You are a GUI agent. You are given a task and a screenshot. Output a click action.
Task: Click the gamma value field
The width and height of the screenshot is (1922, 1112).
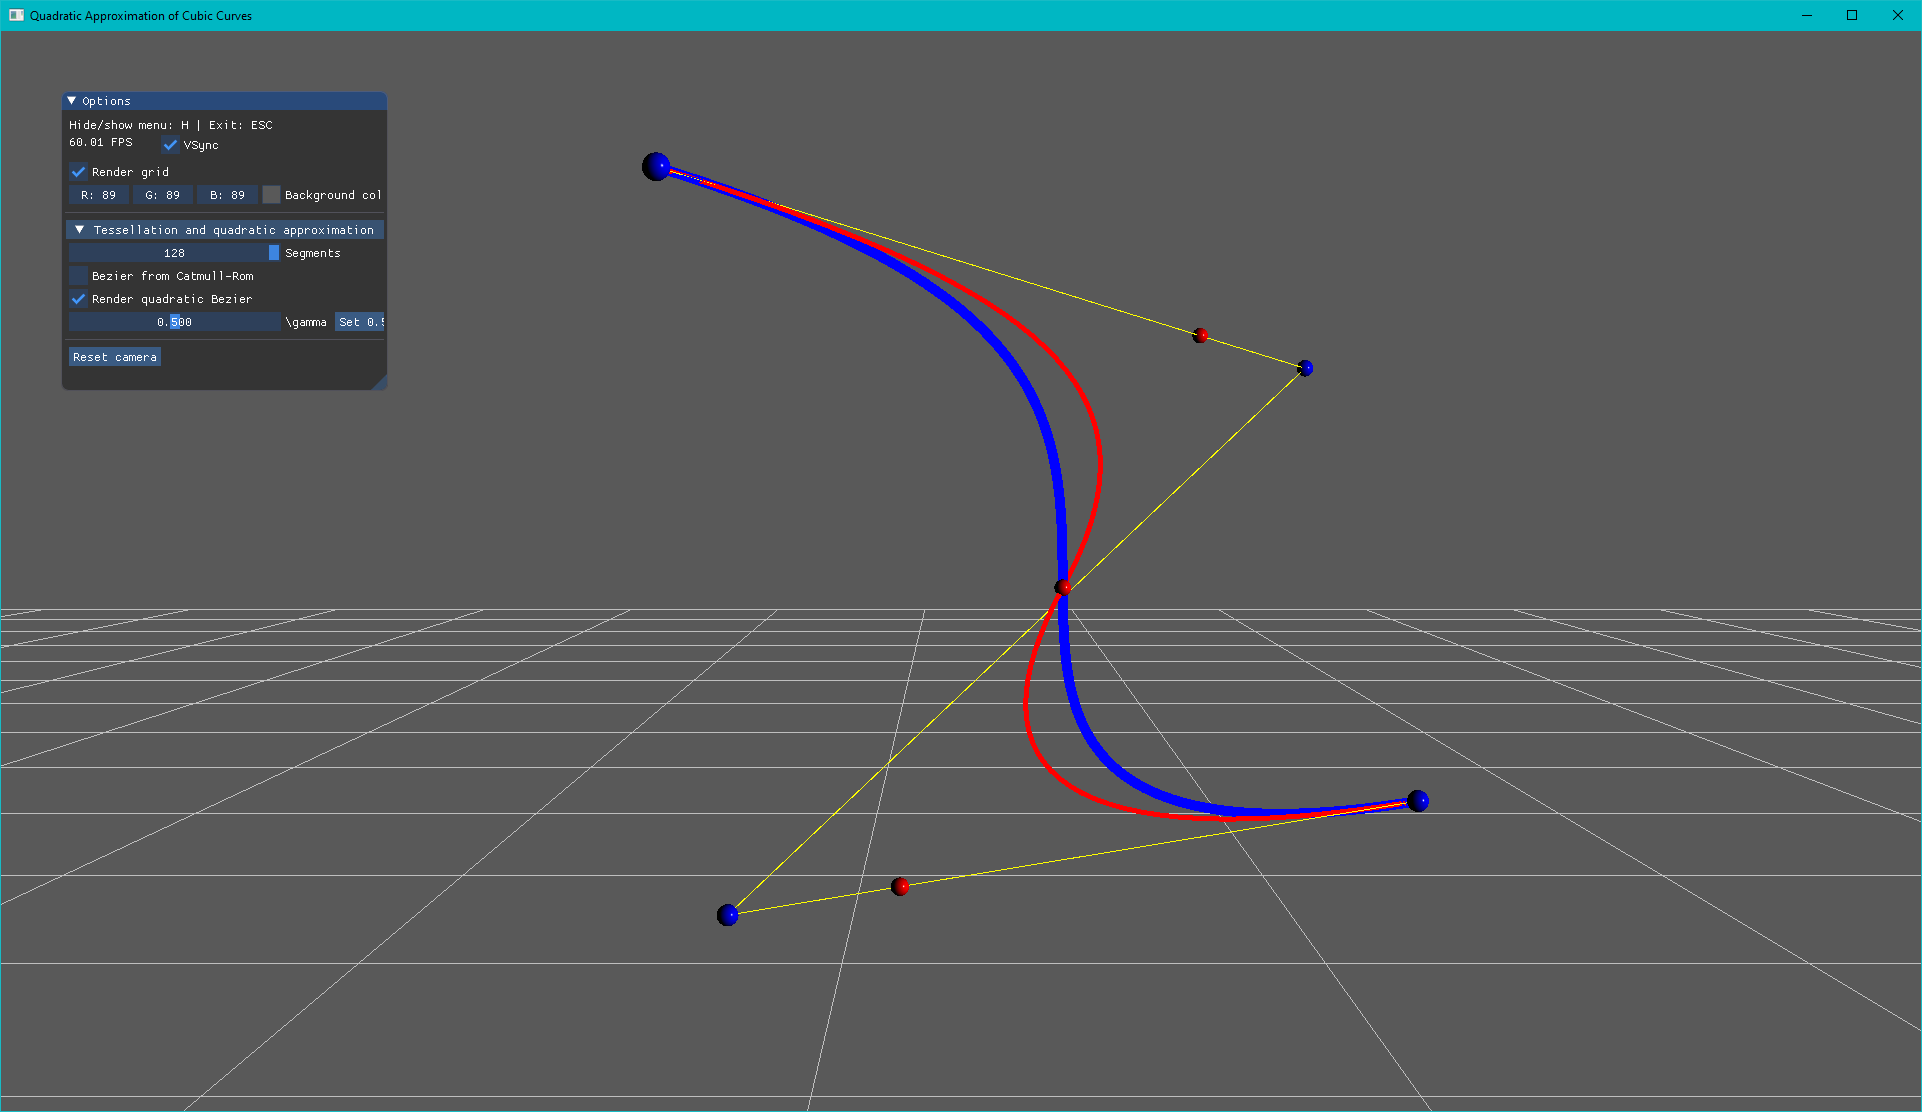[174, 322]
